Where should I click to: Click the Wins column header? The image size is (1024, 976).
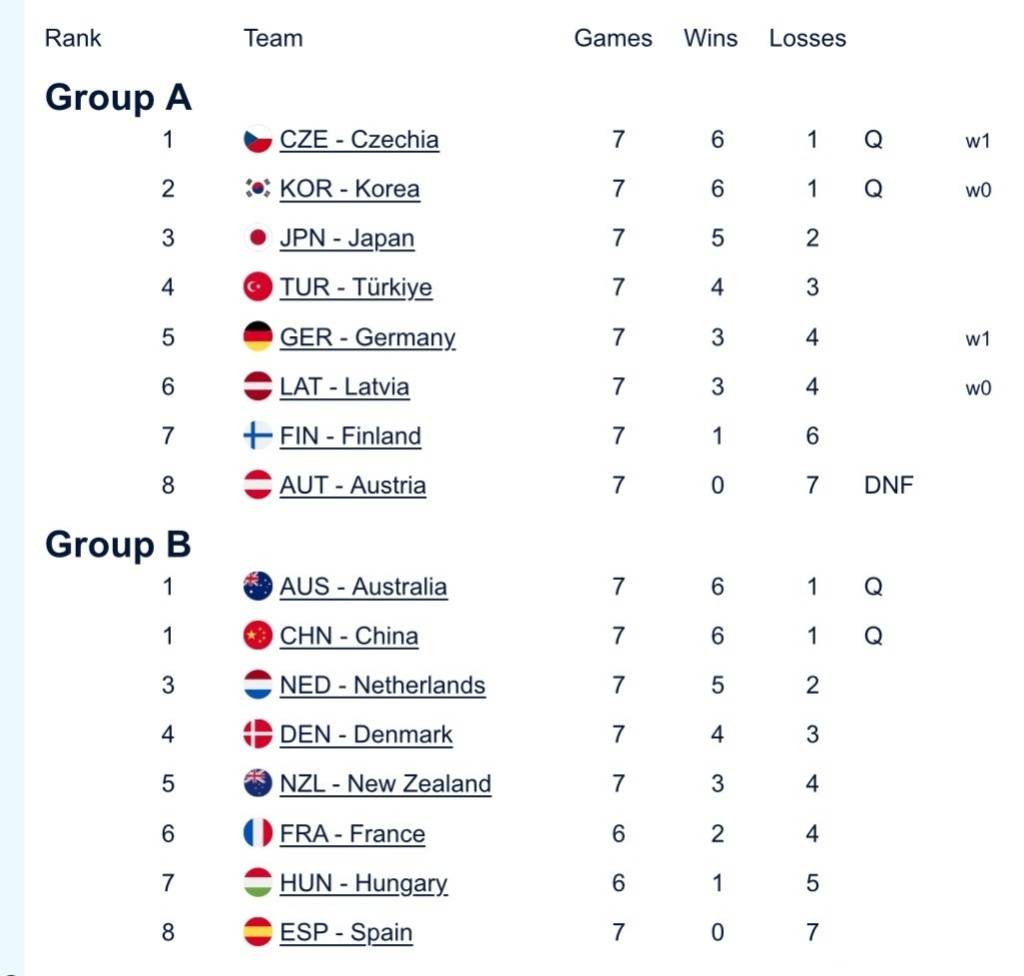pyautogui.click(x=710, y=39)
